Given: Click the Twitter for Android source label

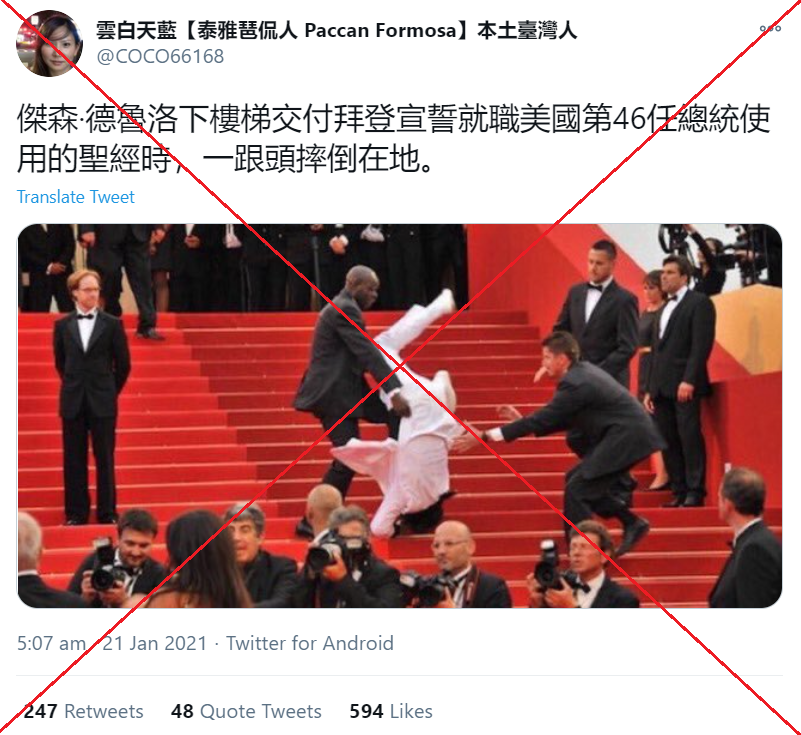Looking at the screenshot, I should click(310, 643).
